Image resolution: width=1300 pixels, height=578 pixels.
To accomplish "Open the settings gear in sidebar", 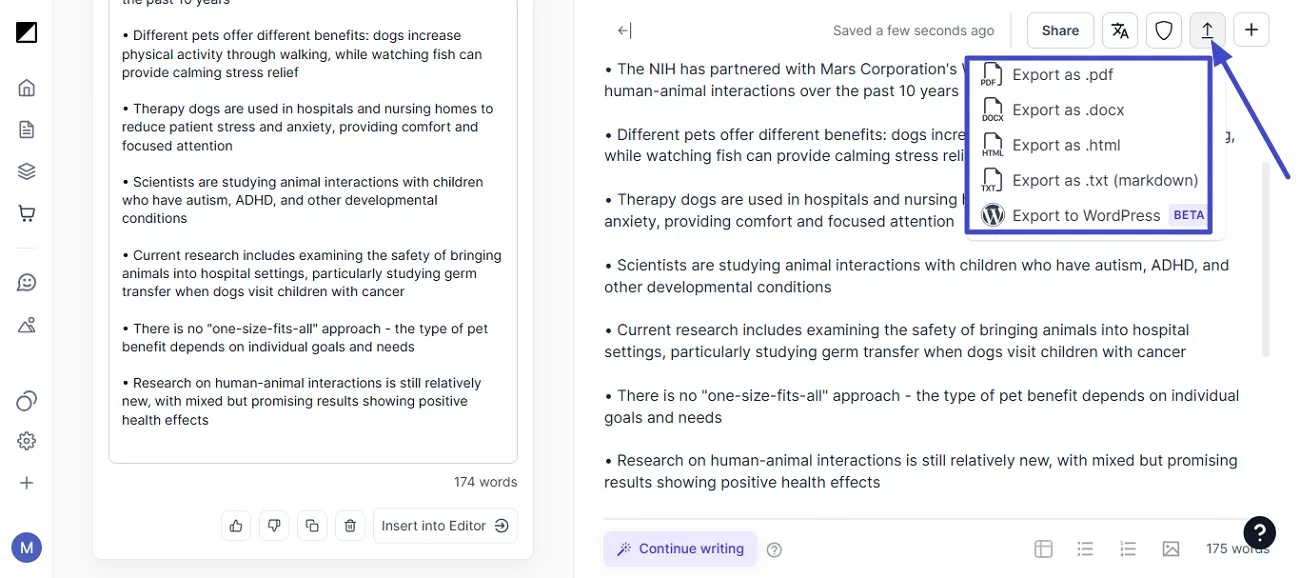I will (27, 441).
